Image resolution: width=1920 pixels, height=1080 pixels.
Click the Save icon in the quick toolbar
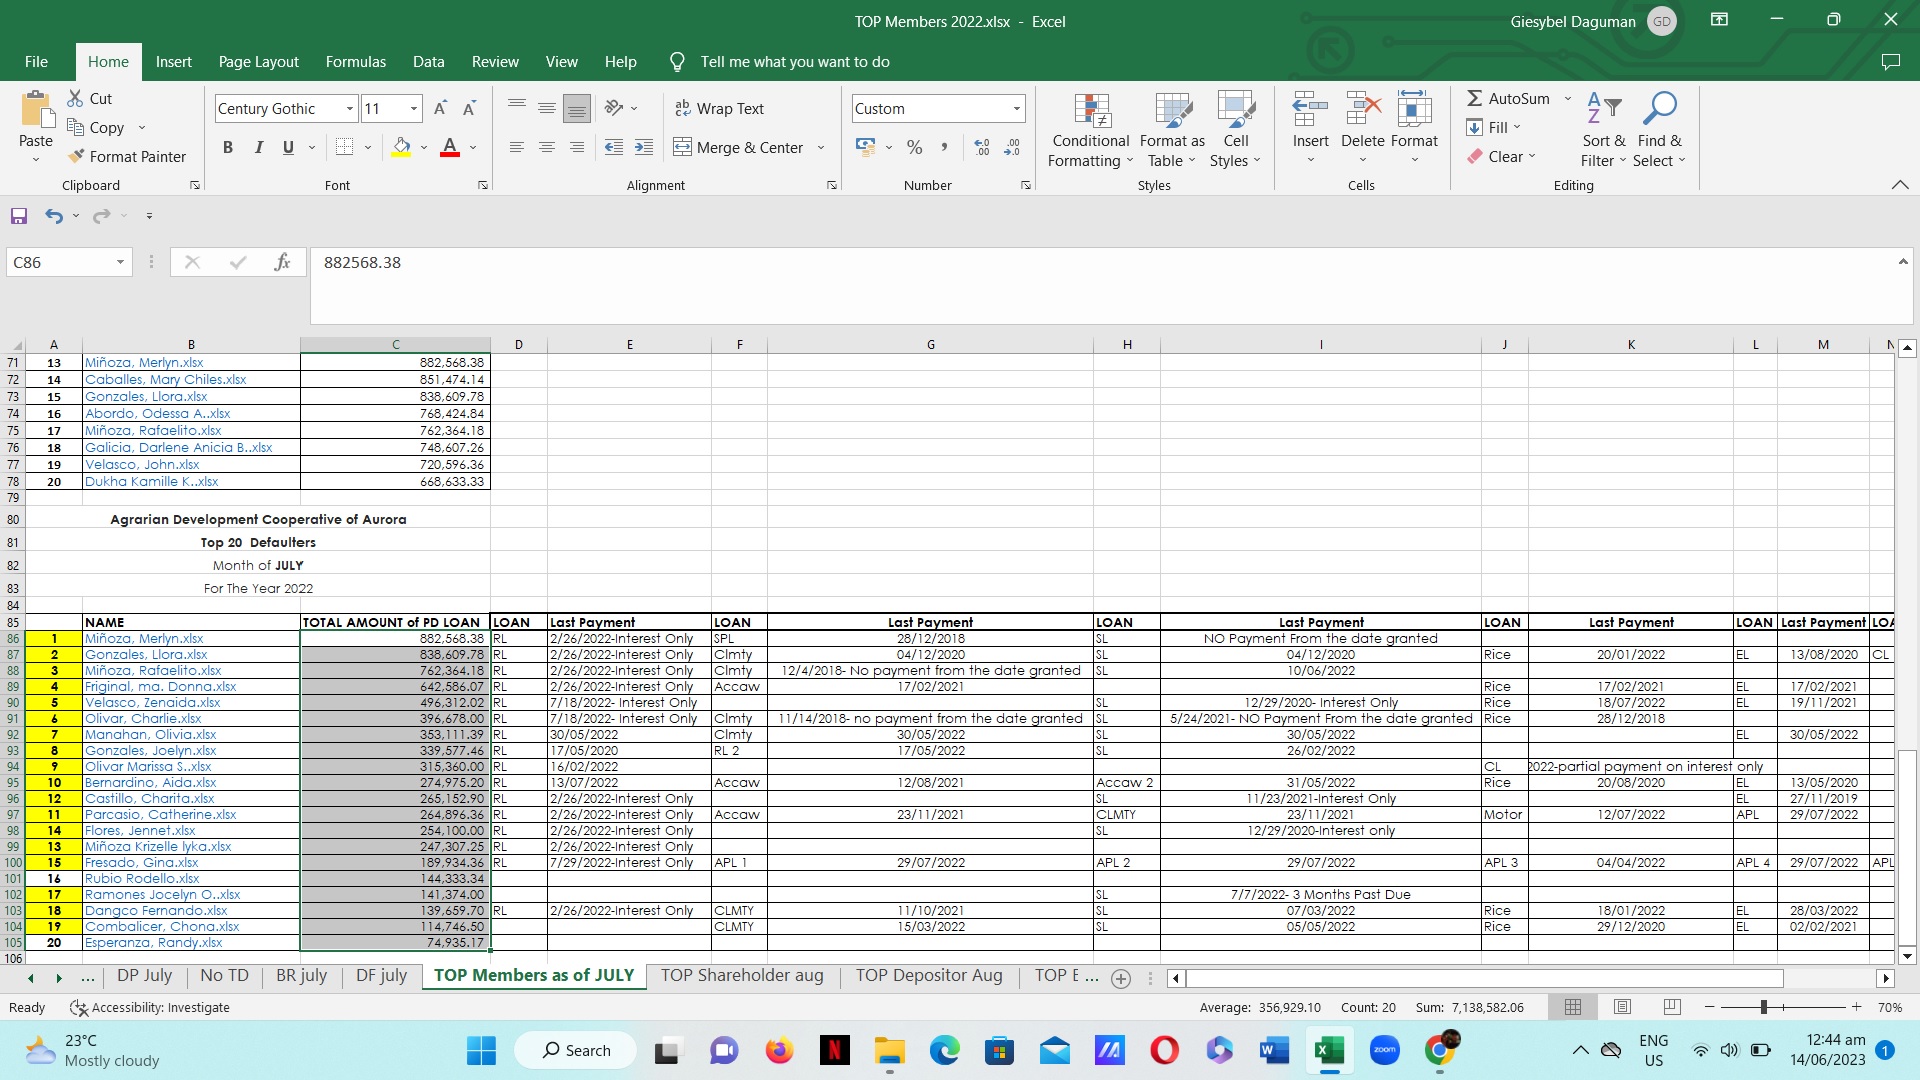pos(19,216)
